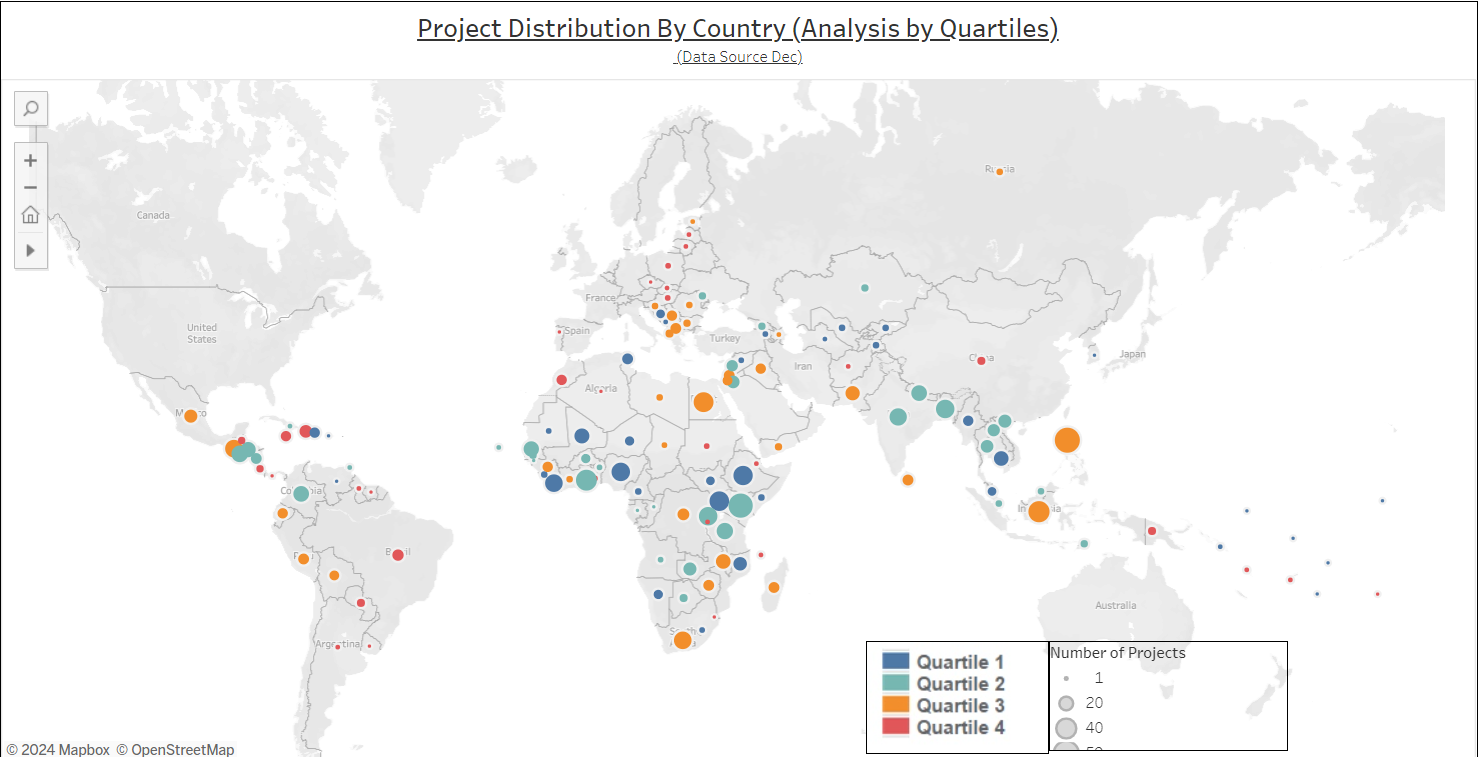Image resolution: width=1481 pixels, height=757 pixels.
Task: Click the Quartile 3 orange swatch
Action: [x=896, y=705]
